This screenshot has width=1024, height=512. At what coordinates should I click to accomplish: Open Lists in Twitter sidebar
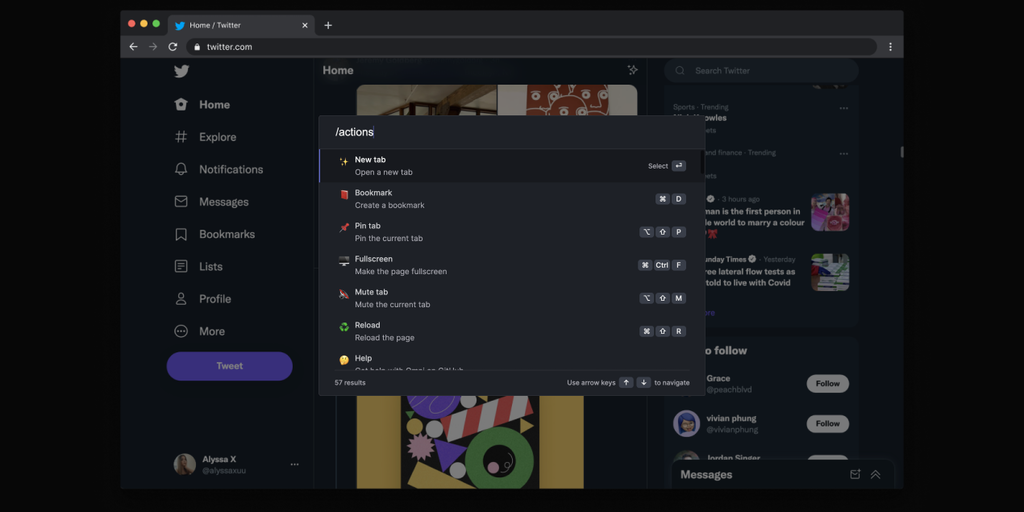click(x=199, y=266)
